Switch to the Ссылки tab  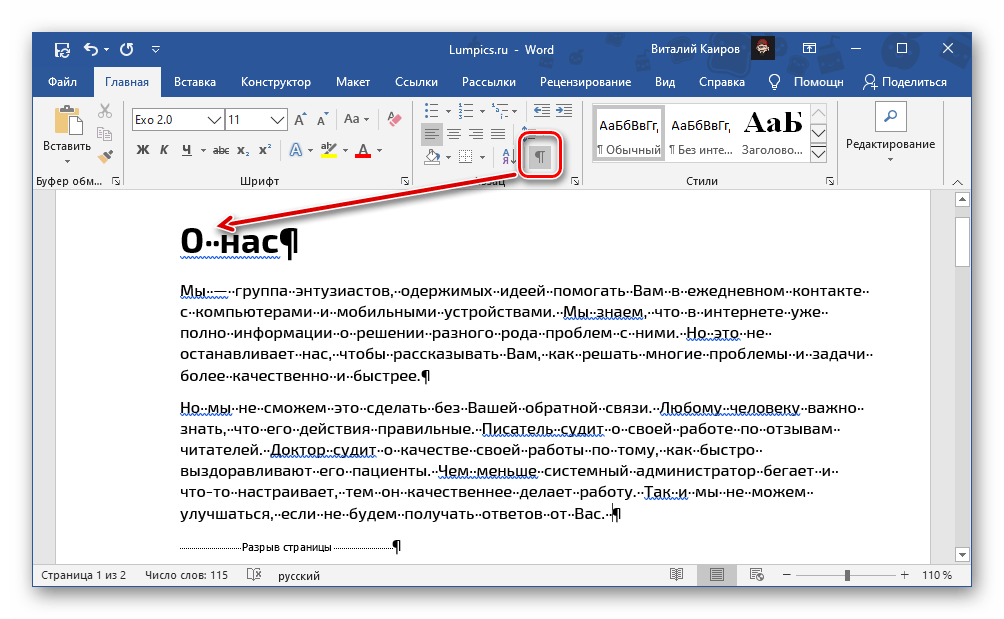click(x=416, y=82)
